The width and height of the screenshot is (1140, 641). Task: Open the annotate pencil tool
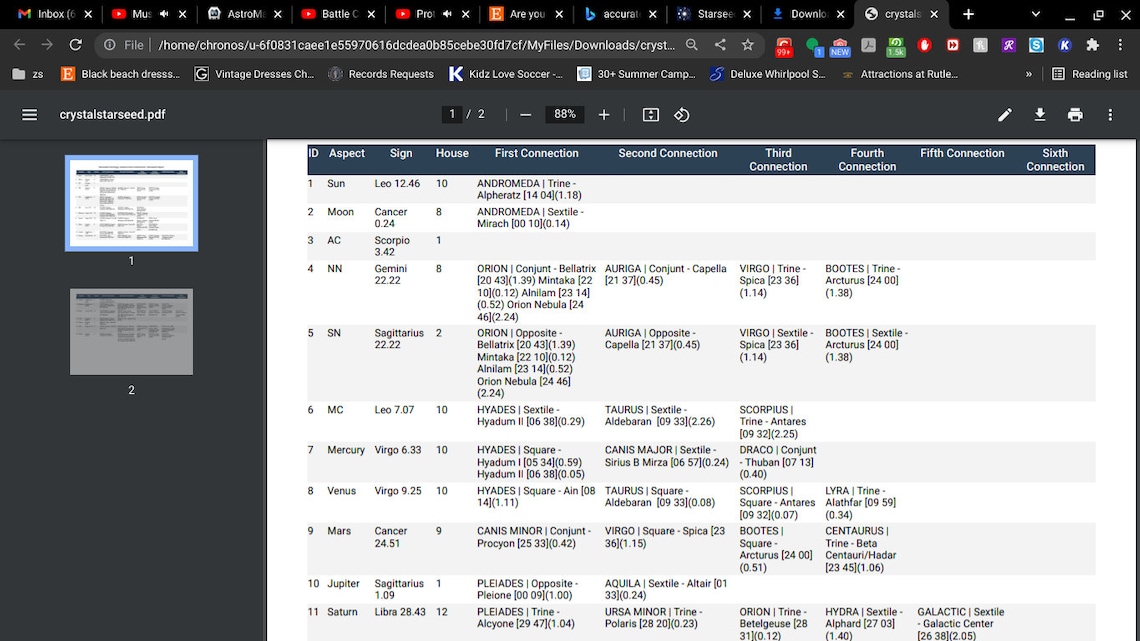[x=1005, y=115]
